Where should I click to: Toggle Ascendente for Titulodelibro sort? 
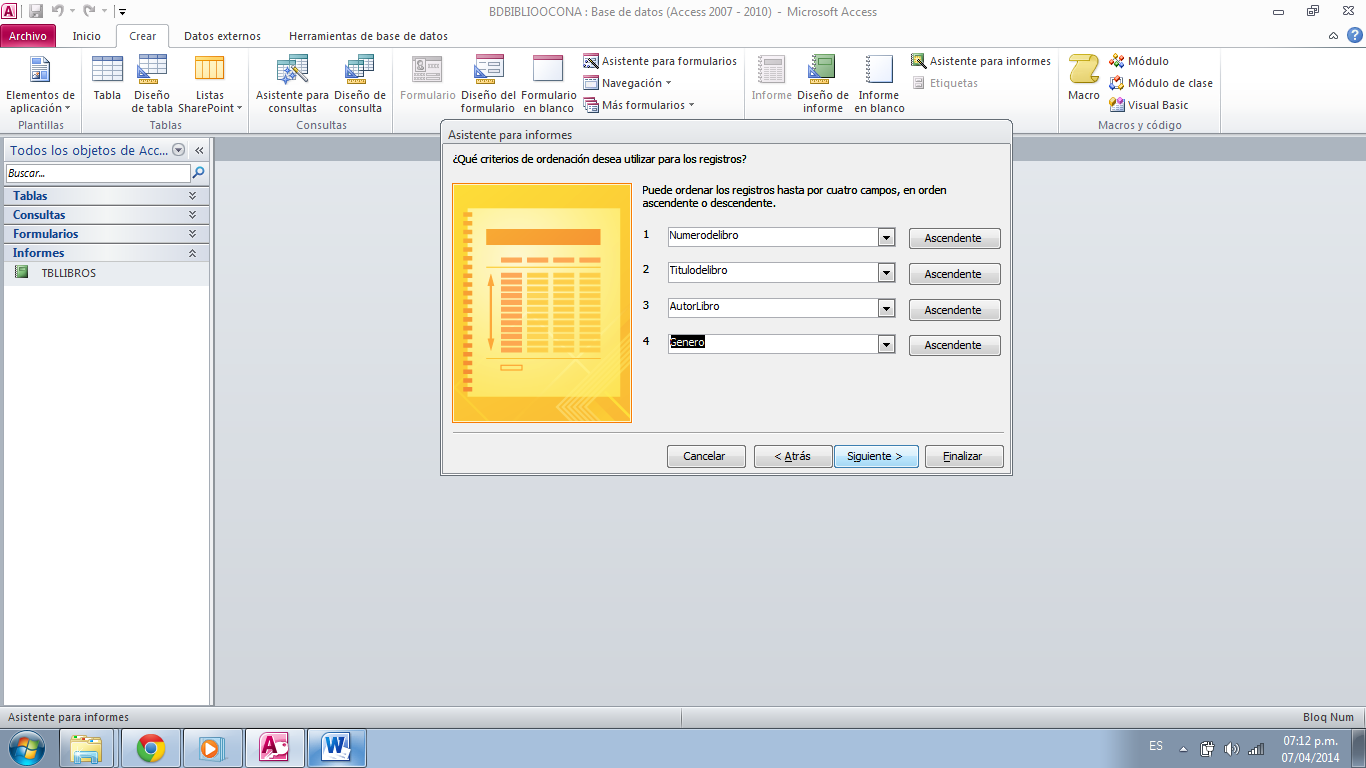click(x=954, y=273)
